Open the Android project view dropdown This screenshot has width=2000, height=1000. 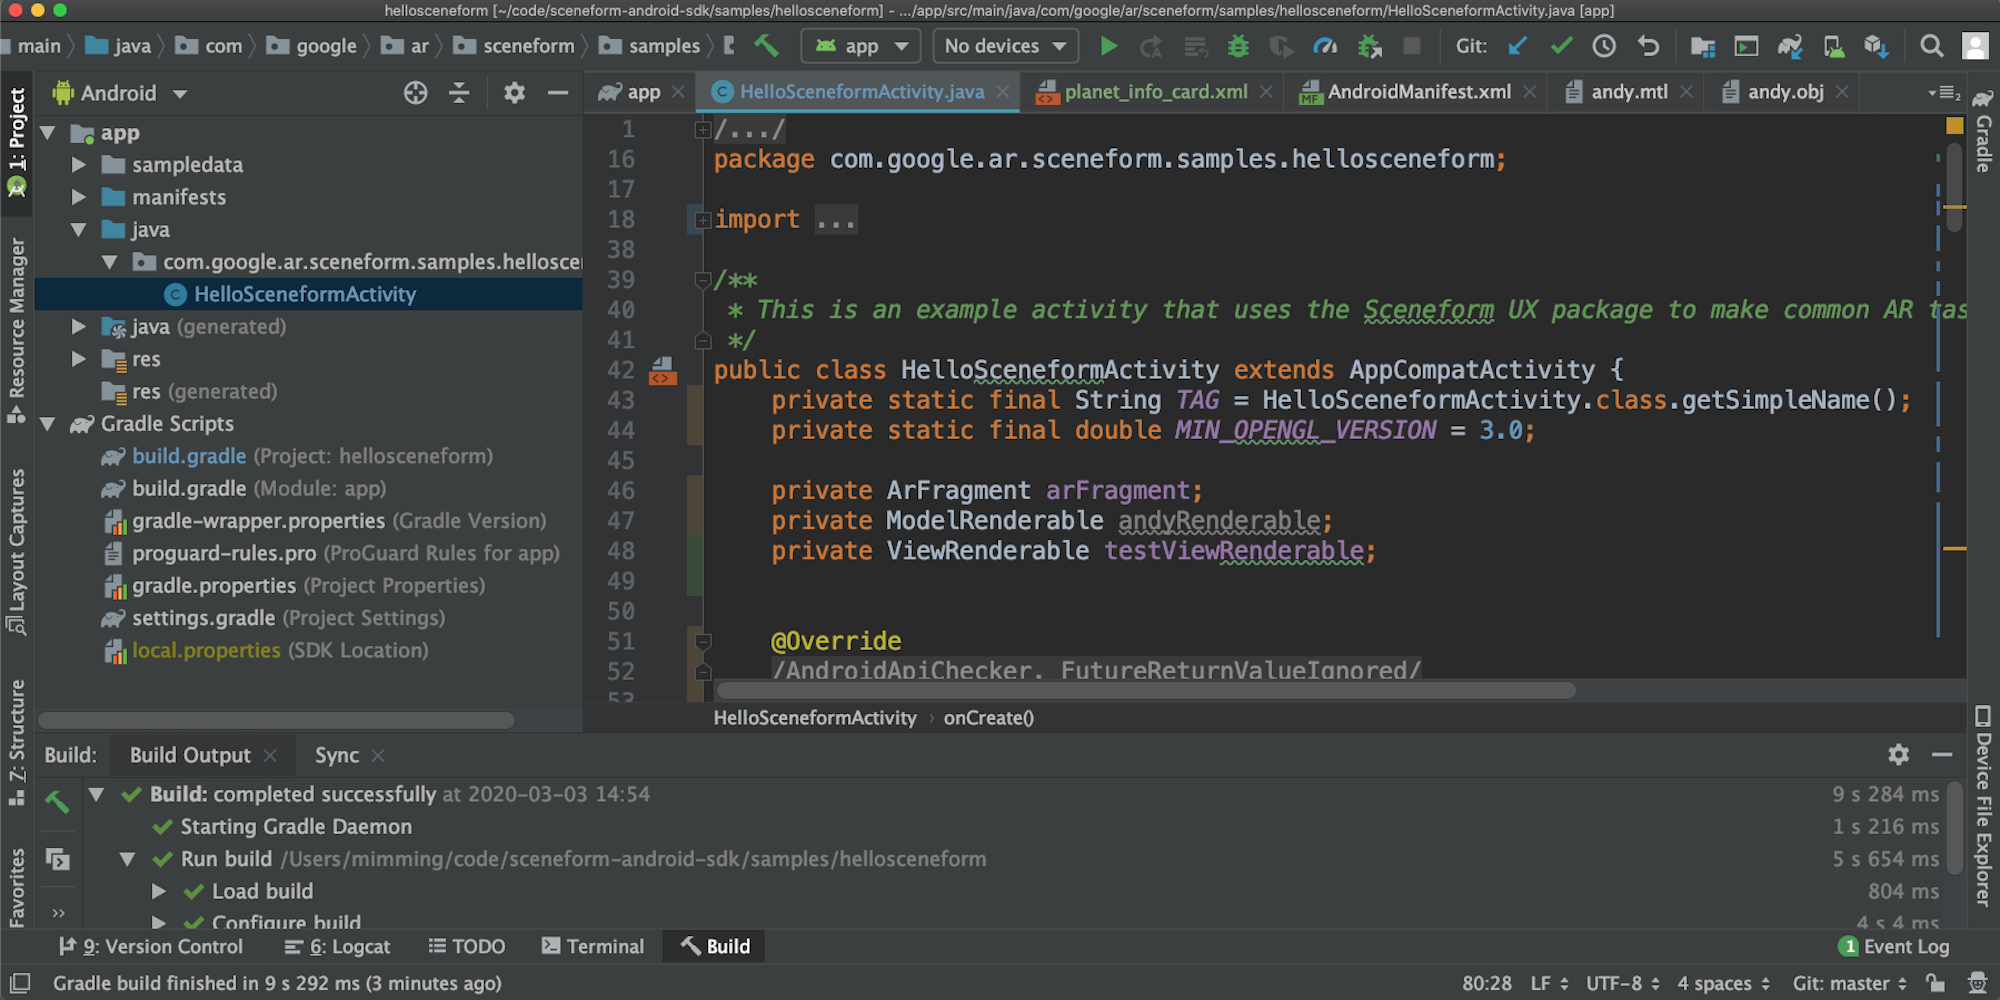(x=120, y=93)
